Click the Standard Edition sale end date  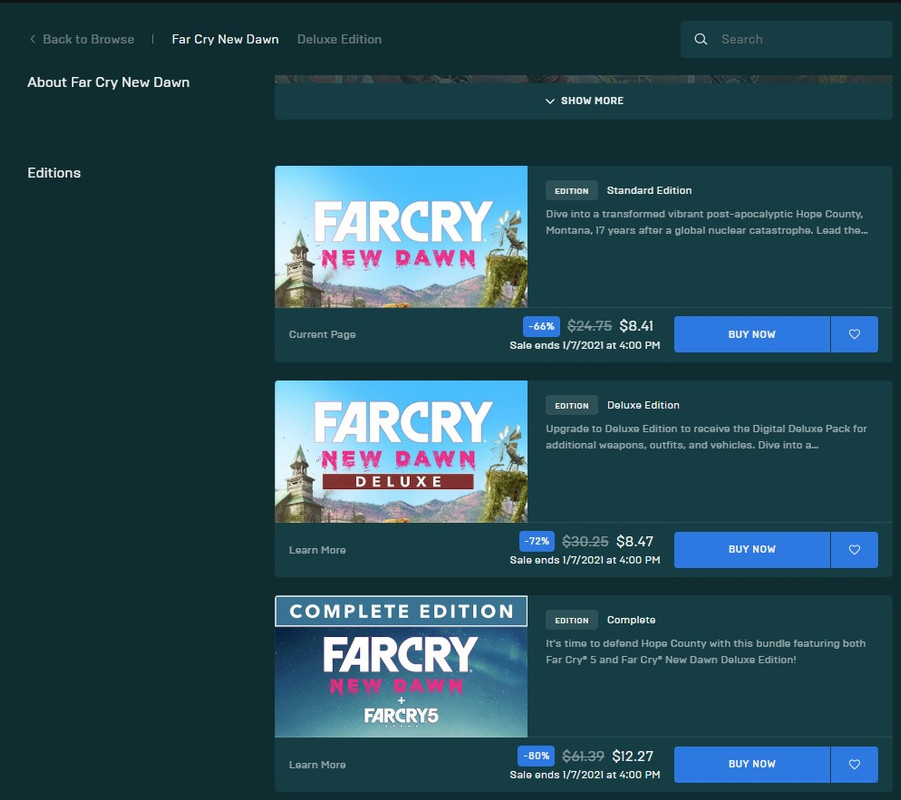[585, 345]
